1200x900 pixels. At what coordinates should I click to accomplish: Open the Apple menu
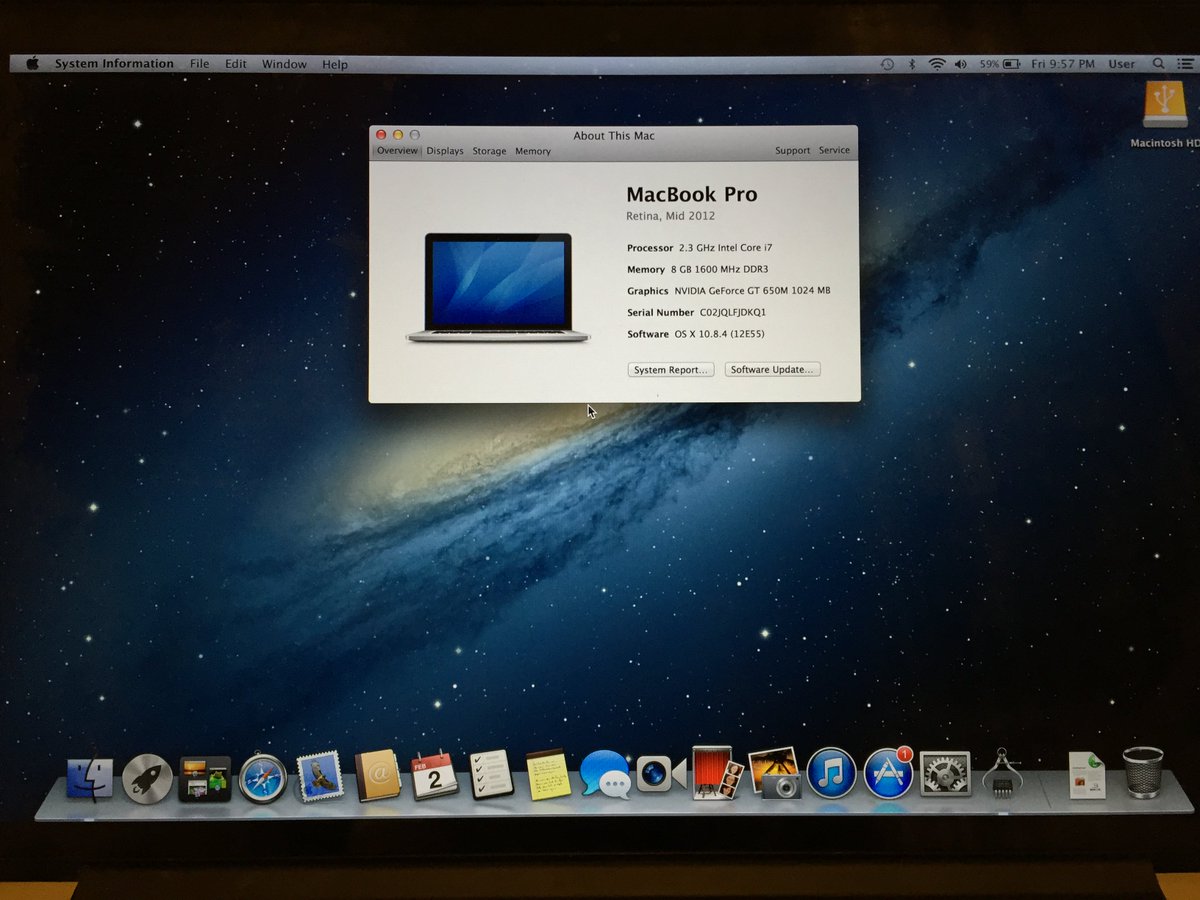[x=32, y=63]
